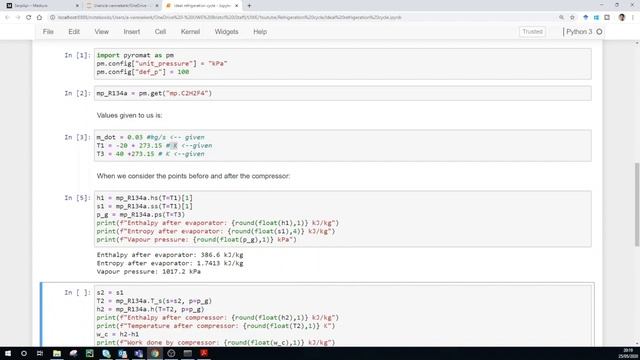Open the red PDF reader taskbar icon
The width and height of the screenshot is (640, 360).
click(x=204, y=353)
